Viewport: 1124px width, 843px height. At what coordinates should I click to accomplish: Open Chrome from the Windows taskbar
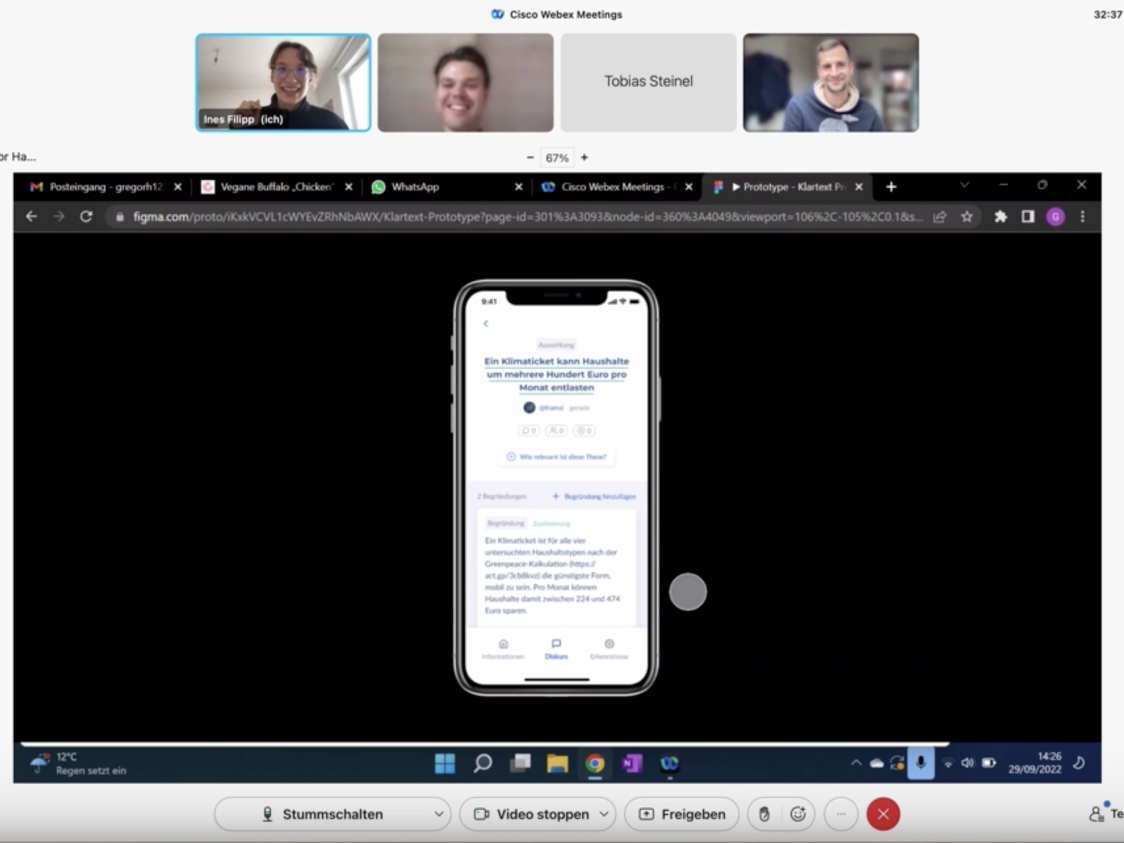pos(595,764)
